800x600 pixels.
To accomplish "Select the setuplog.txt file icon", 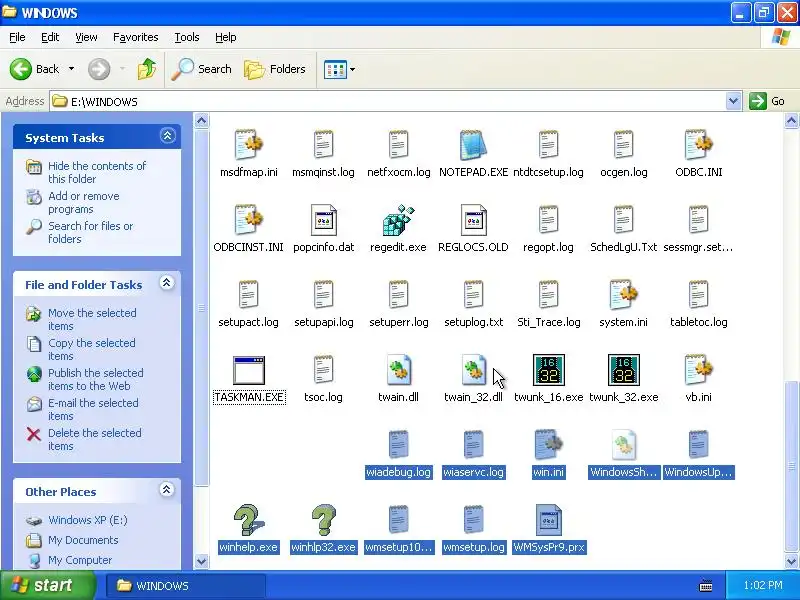I will click(473, 295).
